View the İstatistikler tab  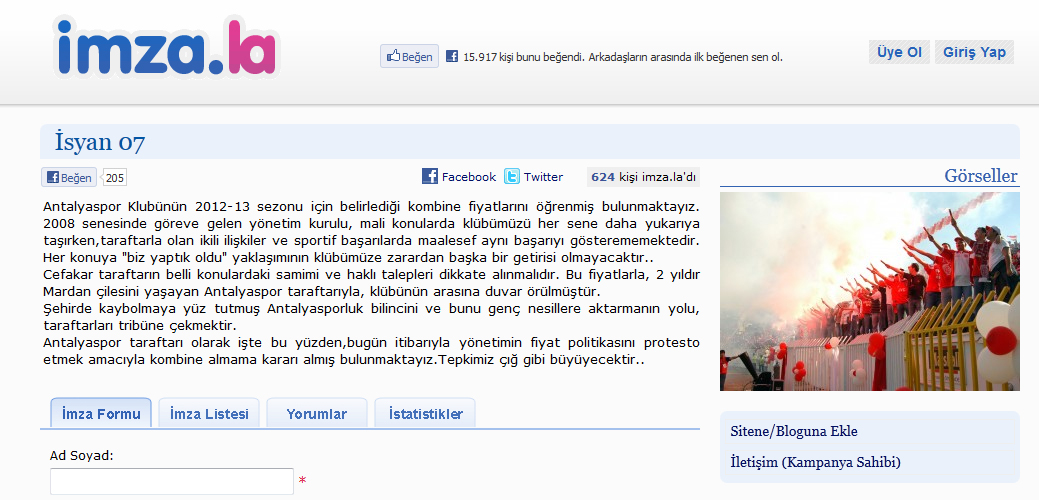425,413
